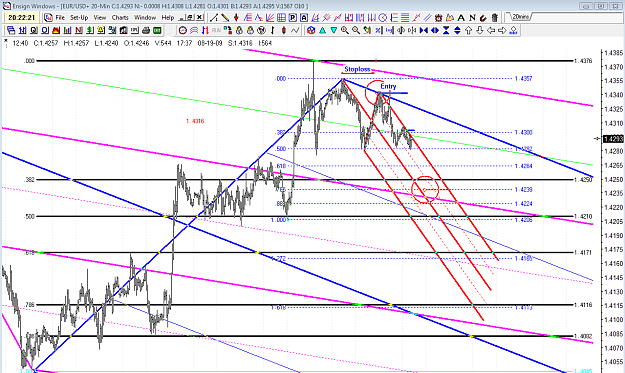625x373 pixels.
Task: Click the 1.4210 price level label
Action: [x=583, y=216]
